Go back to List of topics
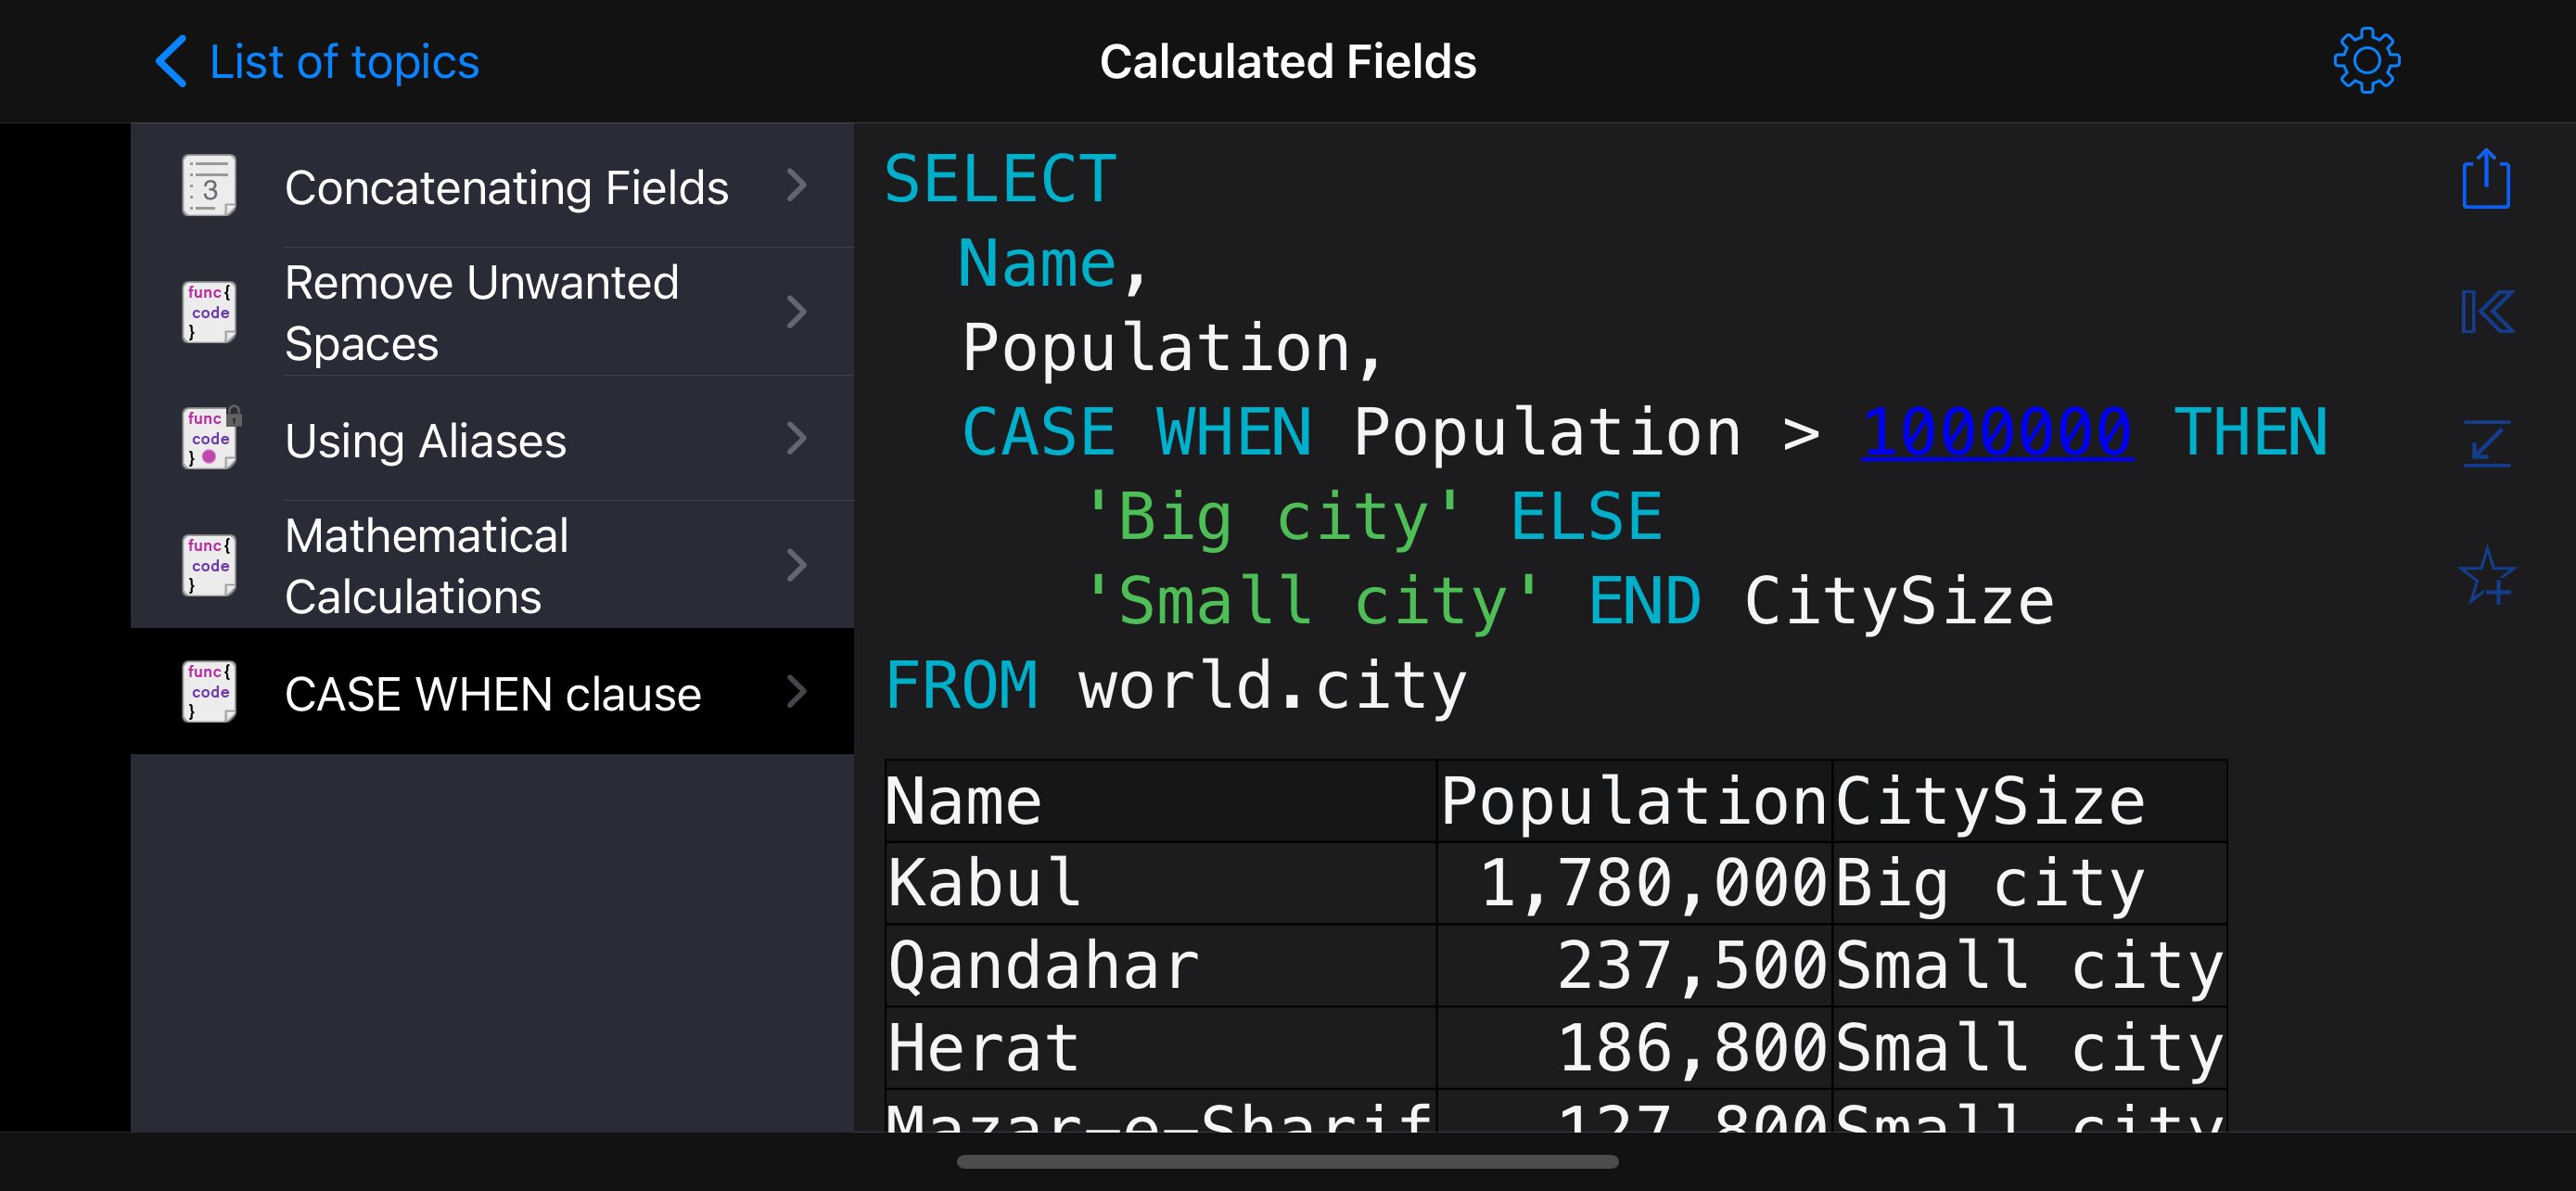This screenshot has width=2576, height=1191. pyautogui.click(x=318, y=62)
